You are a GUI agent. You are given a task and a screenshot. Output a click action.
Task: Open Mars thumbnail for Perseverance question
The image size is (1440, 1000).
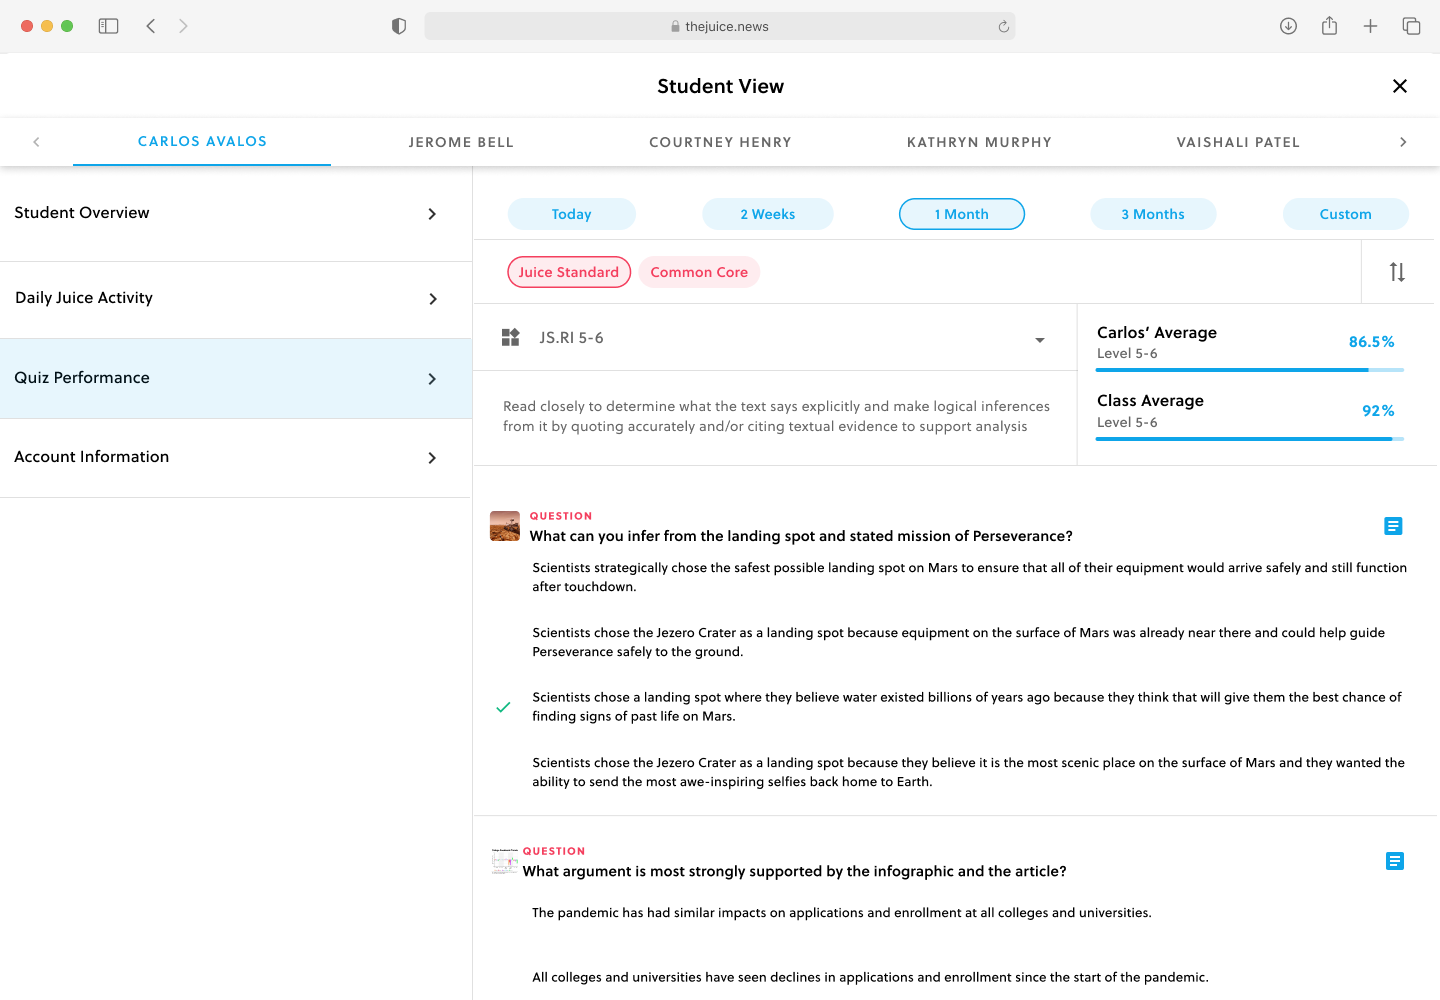(x=505, y=526)
